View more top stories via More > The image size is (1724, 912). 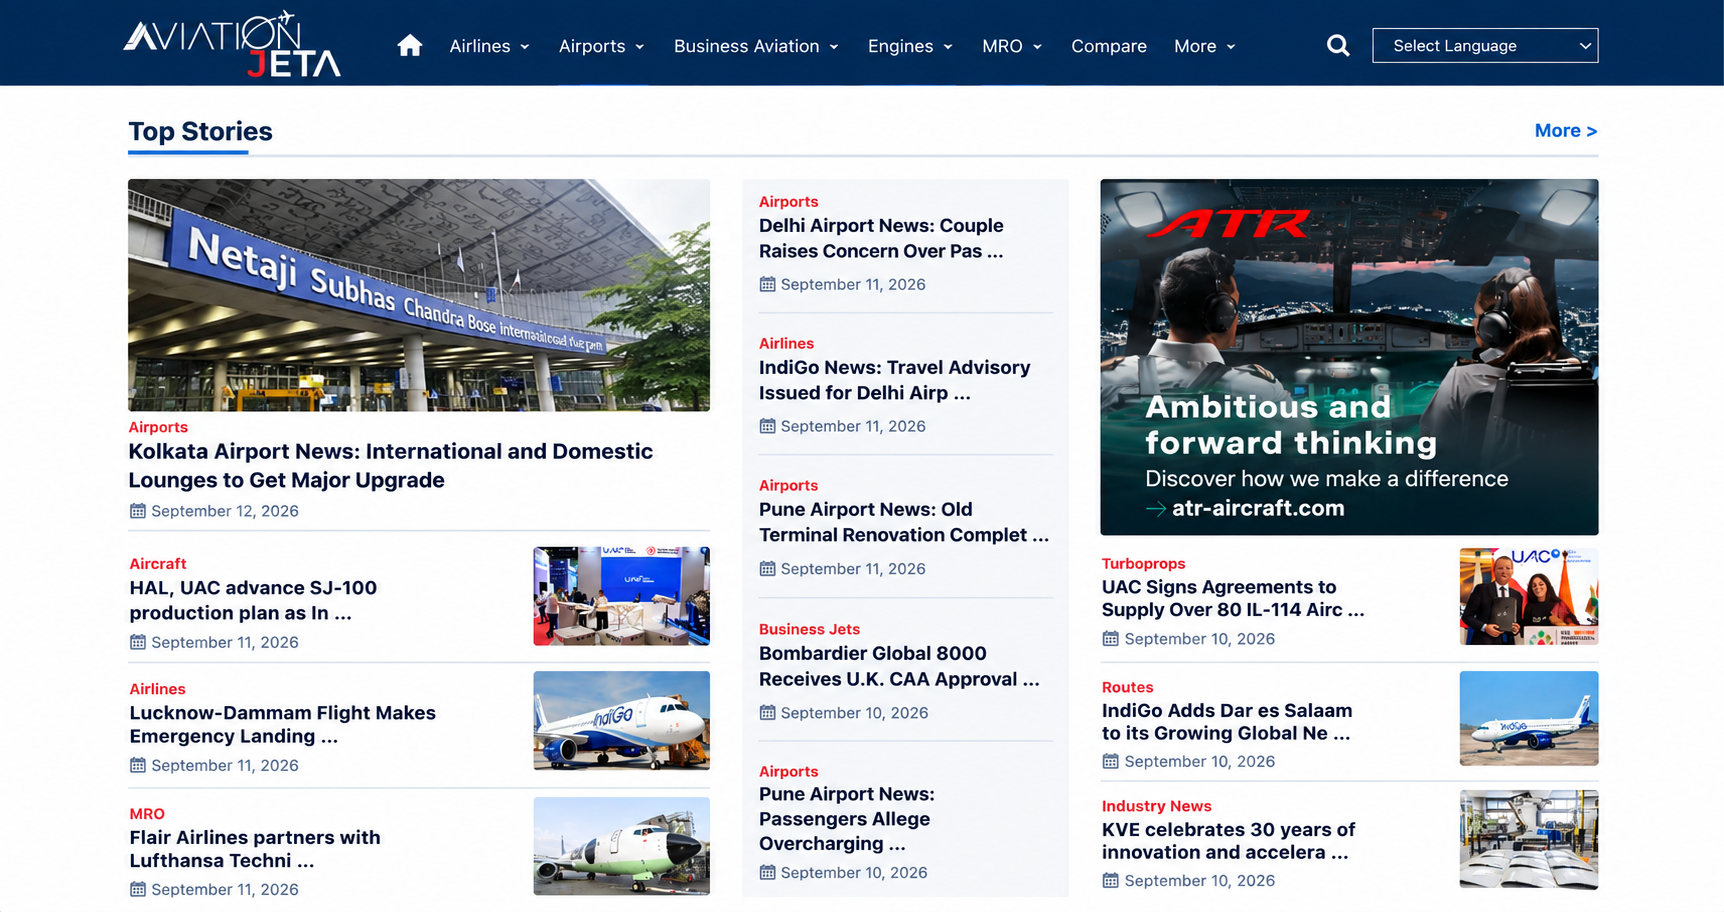point(1566,131)
